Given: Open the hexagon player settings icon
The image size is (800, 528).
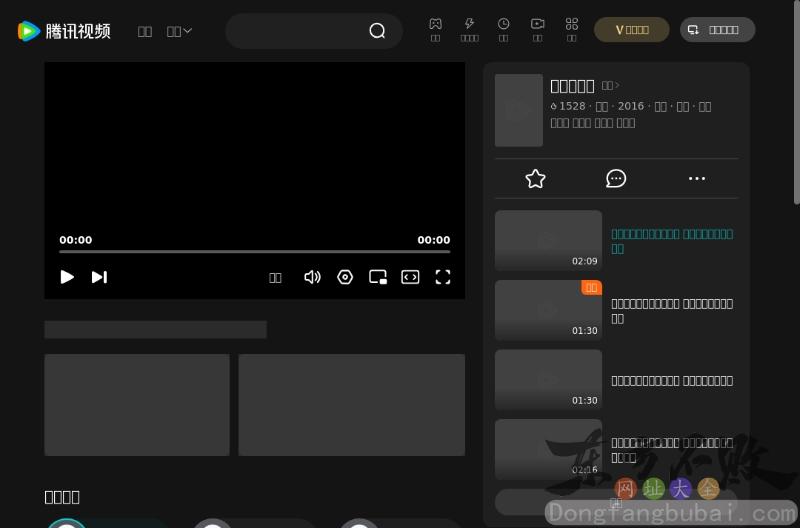Looking at the screenshot, I should click(345, 277).
